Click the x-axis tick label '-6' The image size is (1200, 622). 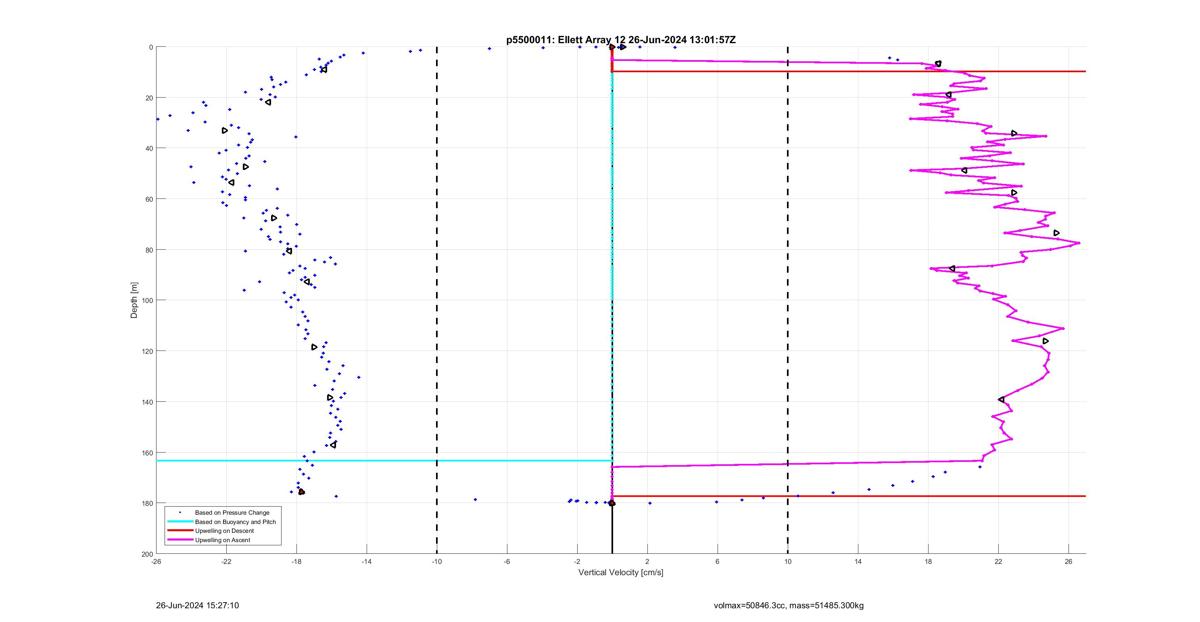(x=507, y=562)
